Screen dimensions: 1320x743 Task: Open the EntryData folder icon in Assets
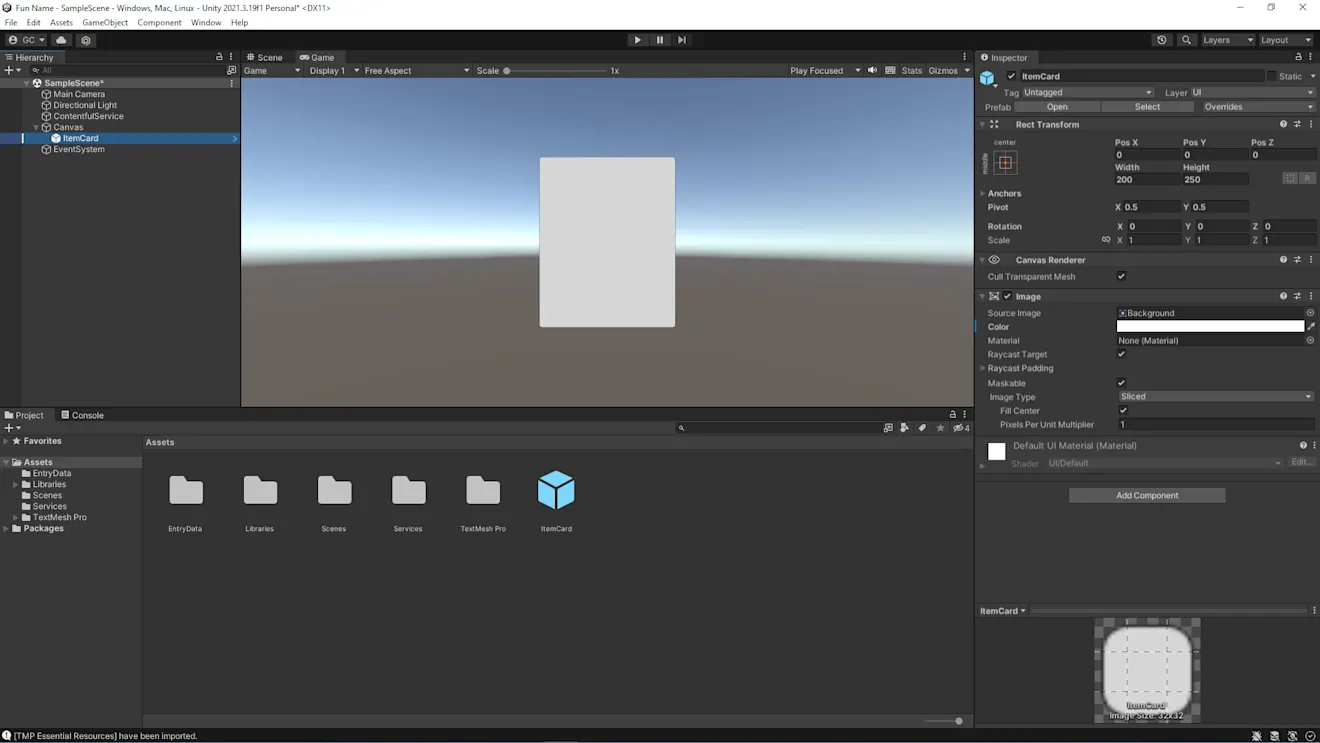pos(186,490)
